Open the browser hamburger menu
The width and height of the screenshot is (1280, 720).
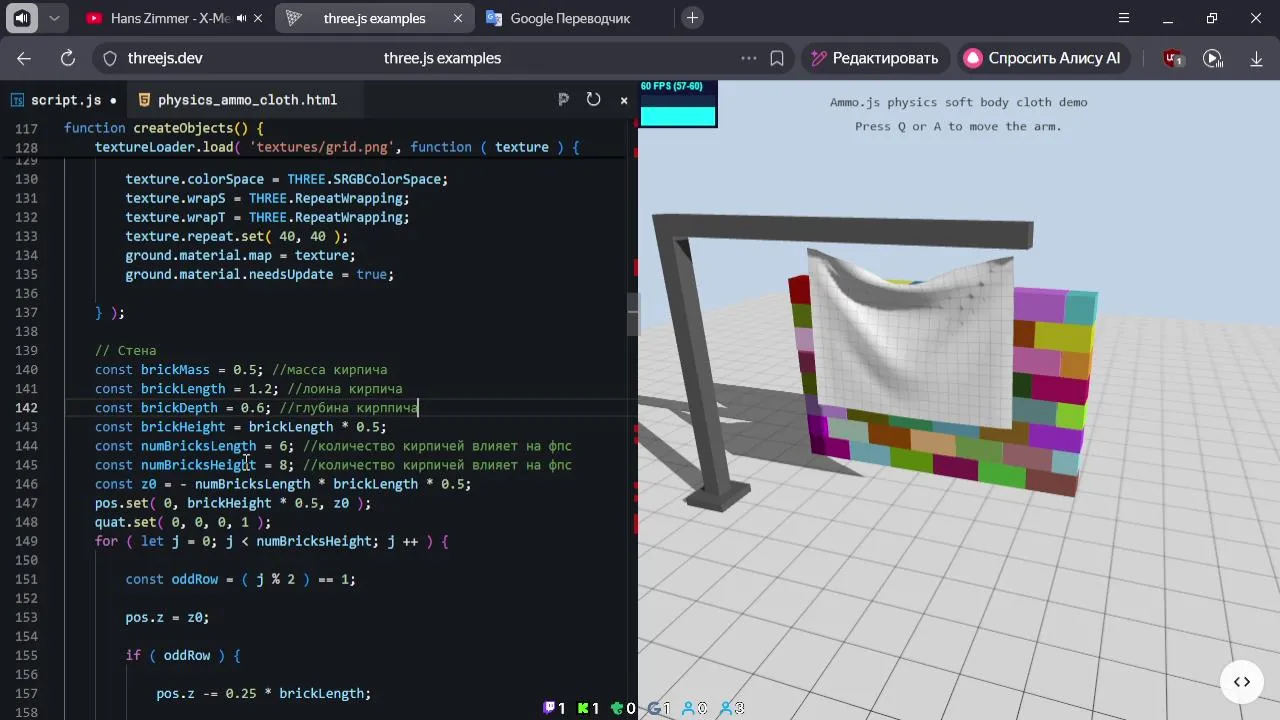tap(1124, 18)
